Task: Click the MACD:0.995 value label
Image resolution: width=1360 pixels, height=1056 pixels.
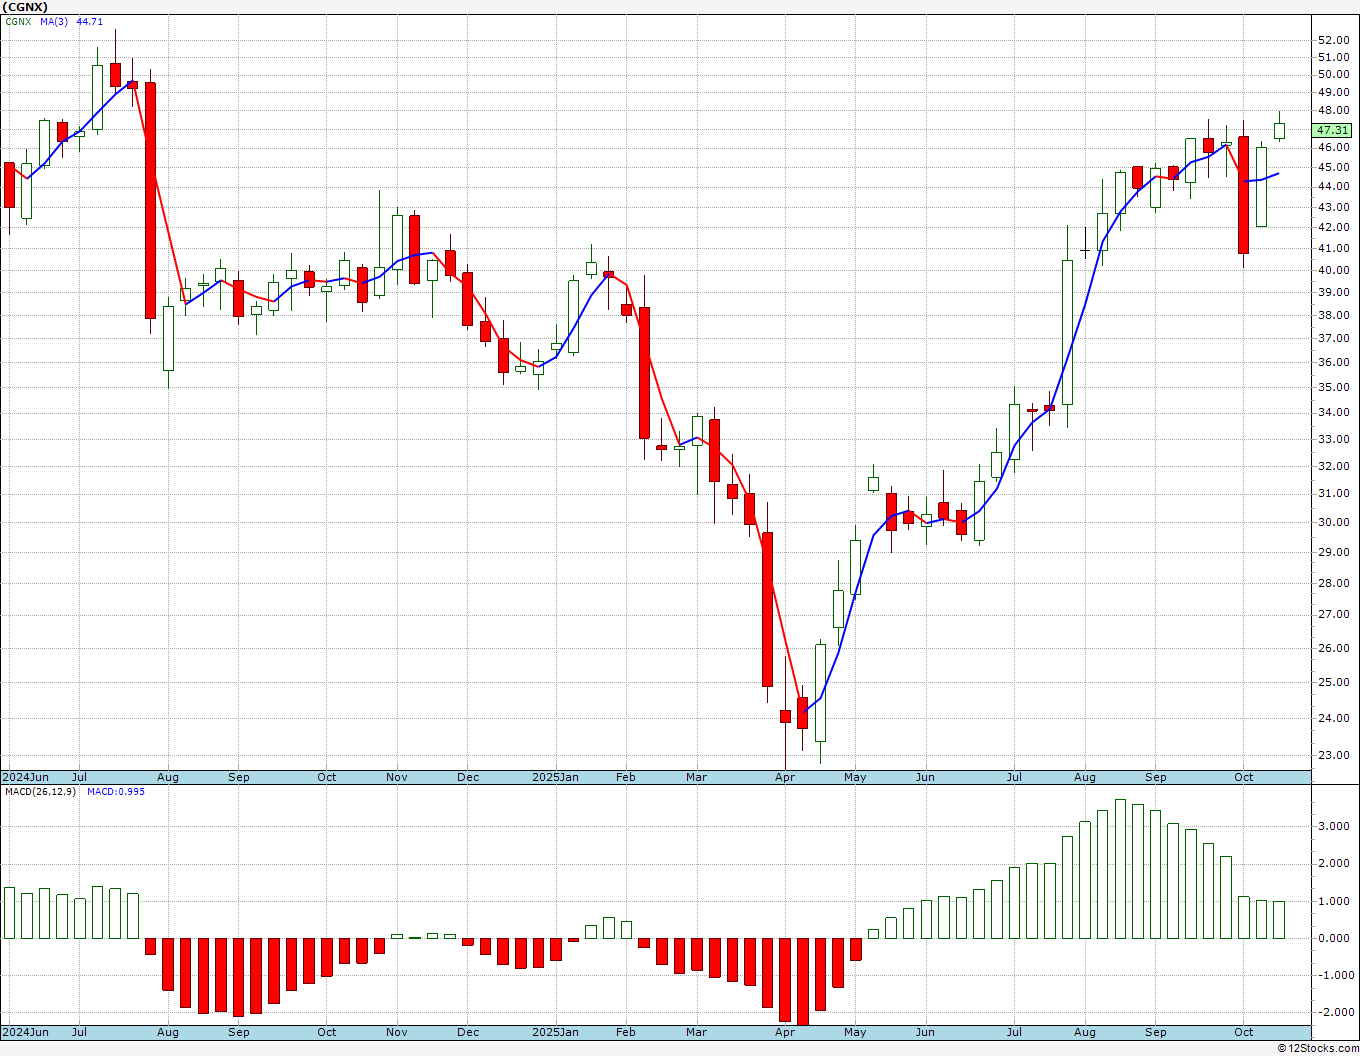Action: (x=116, y=792)
